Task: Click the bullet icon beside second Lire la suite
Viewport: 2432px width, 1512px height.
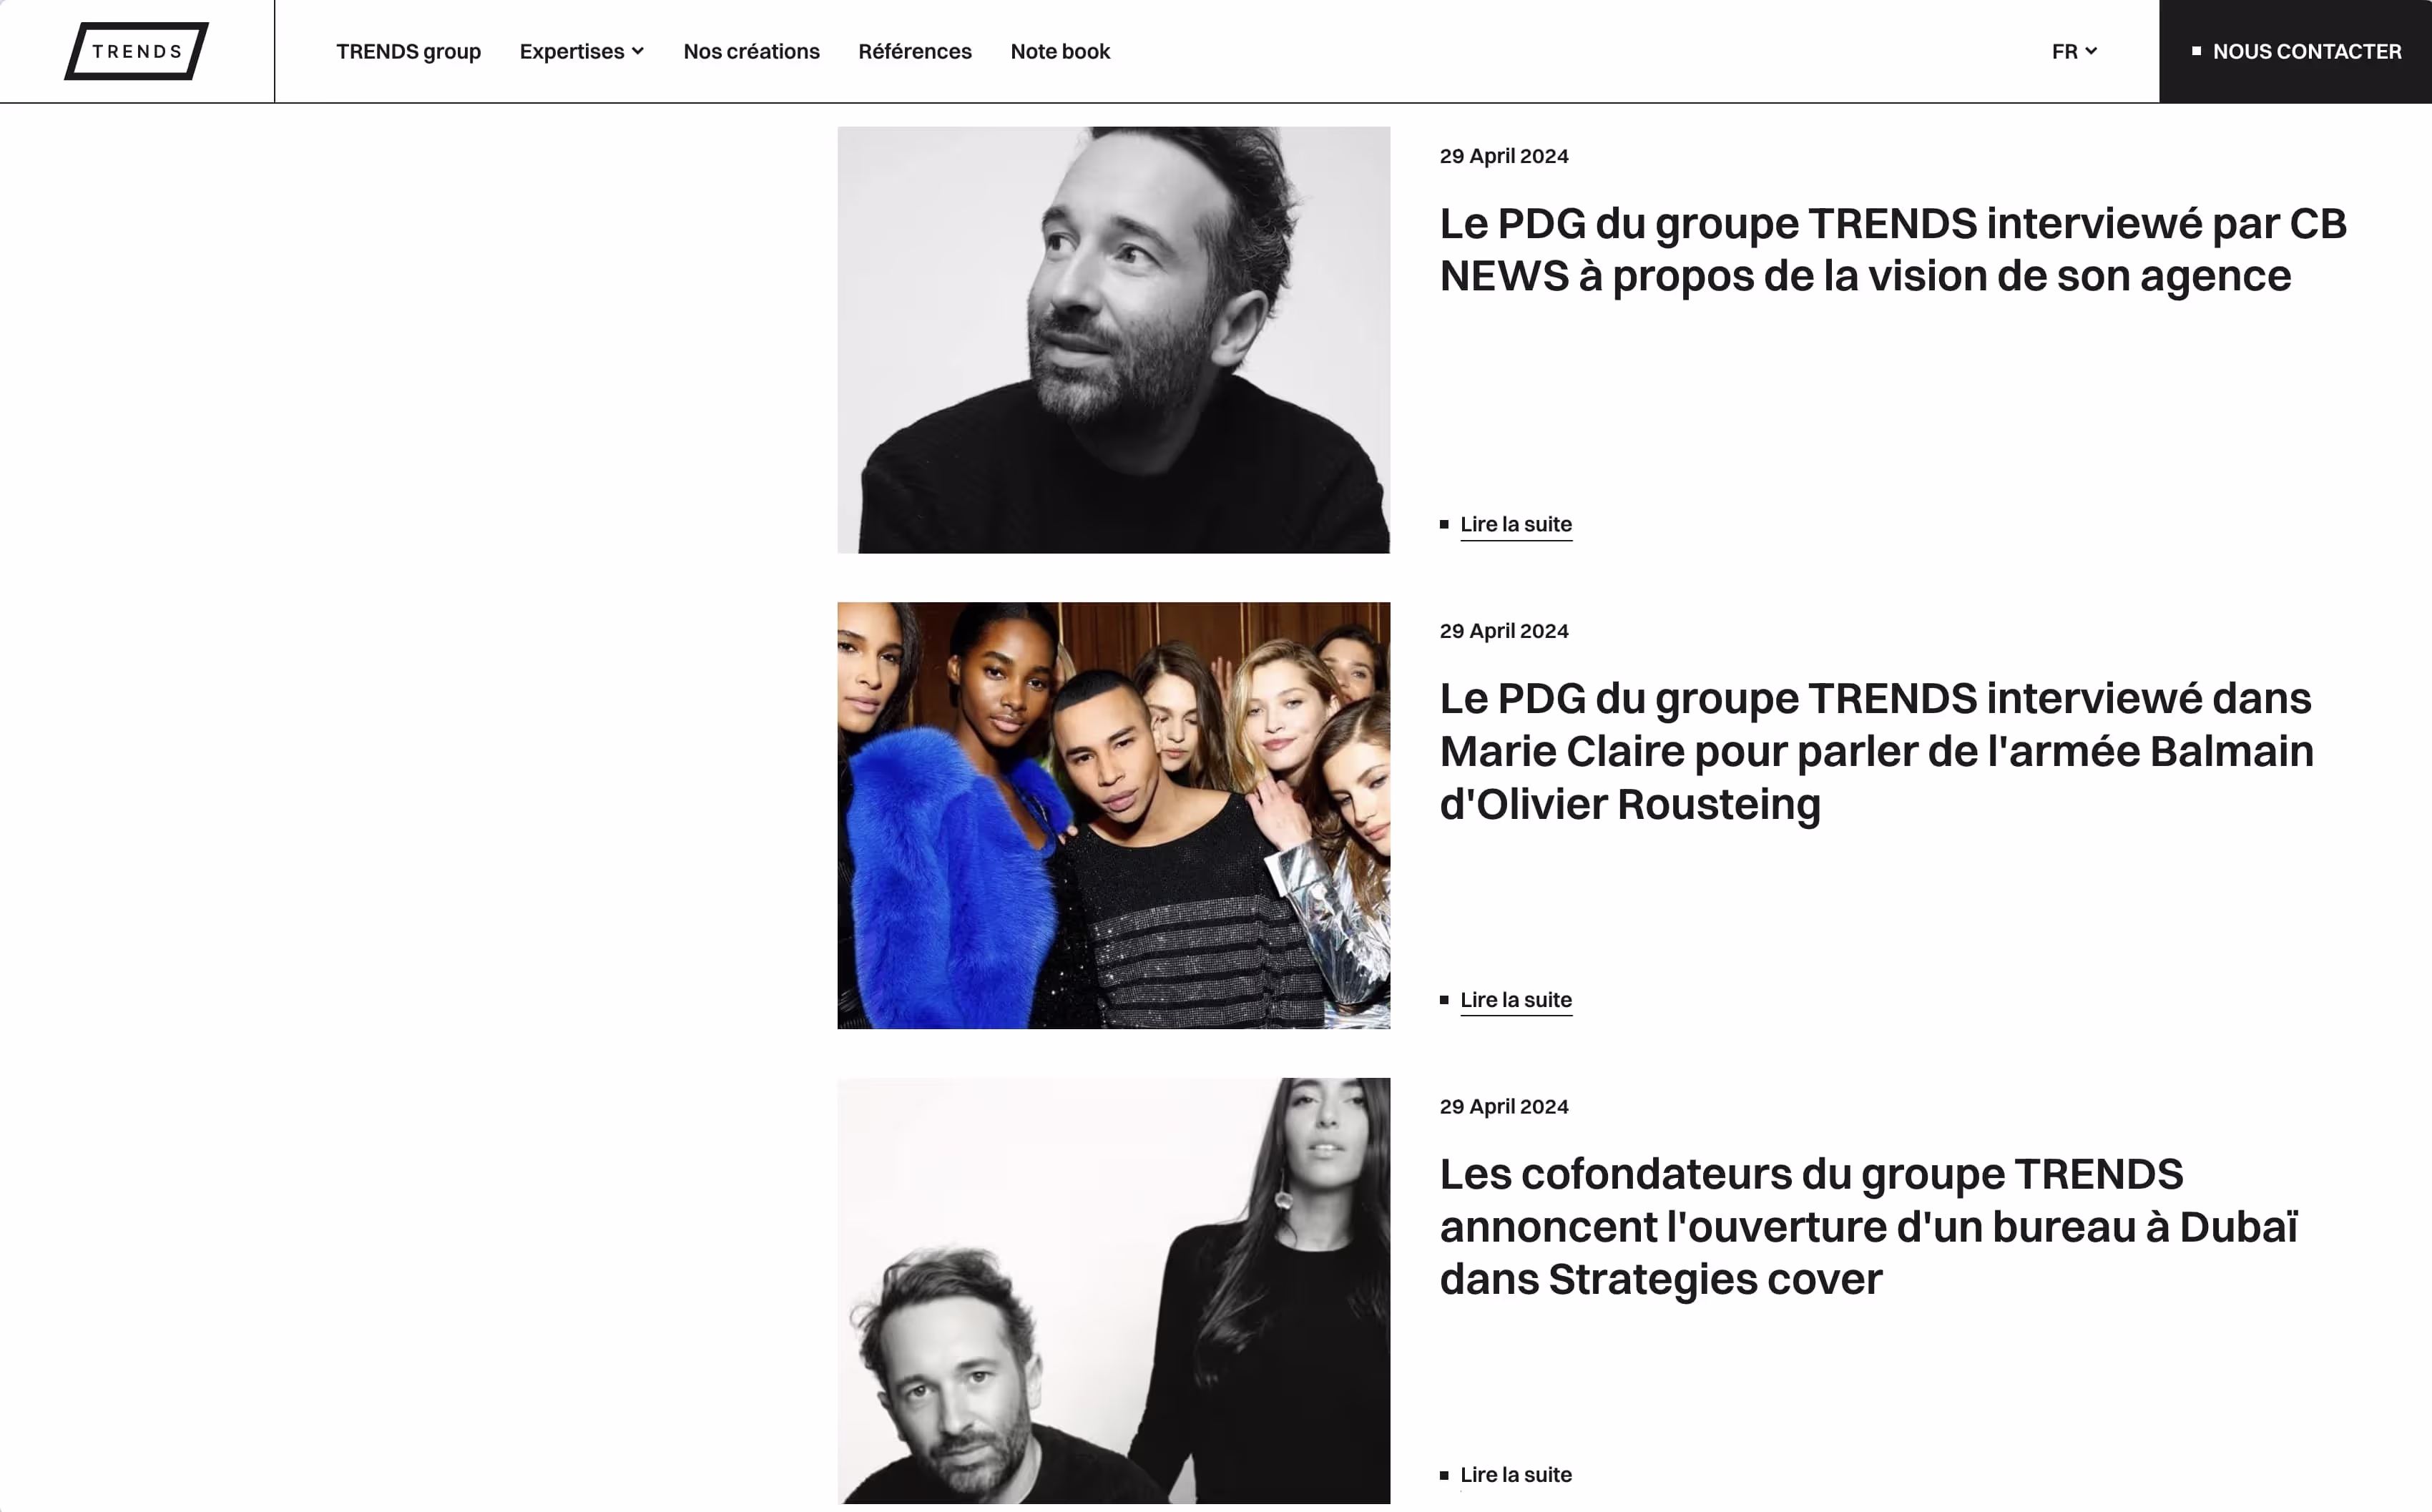Action: [1444, 1000]
